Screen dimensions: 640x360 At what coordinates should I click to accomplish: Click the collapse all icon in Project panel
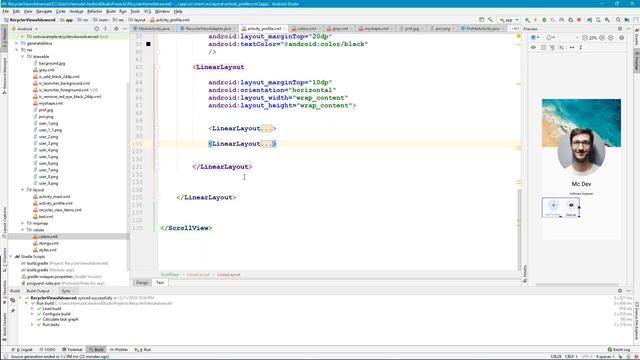click(x=106, y=29)
